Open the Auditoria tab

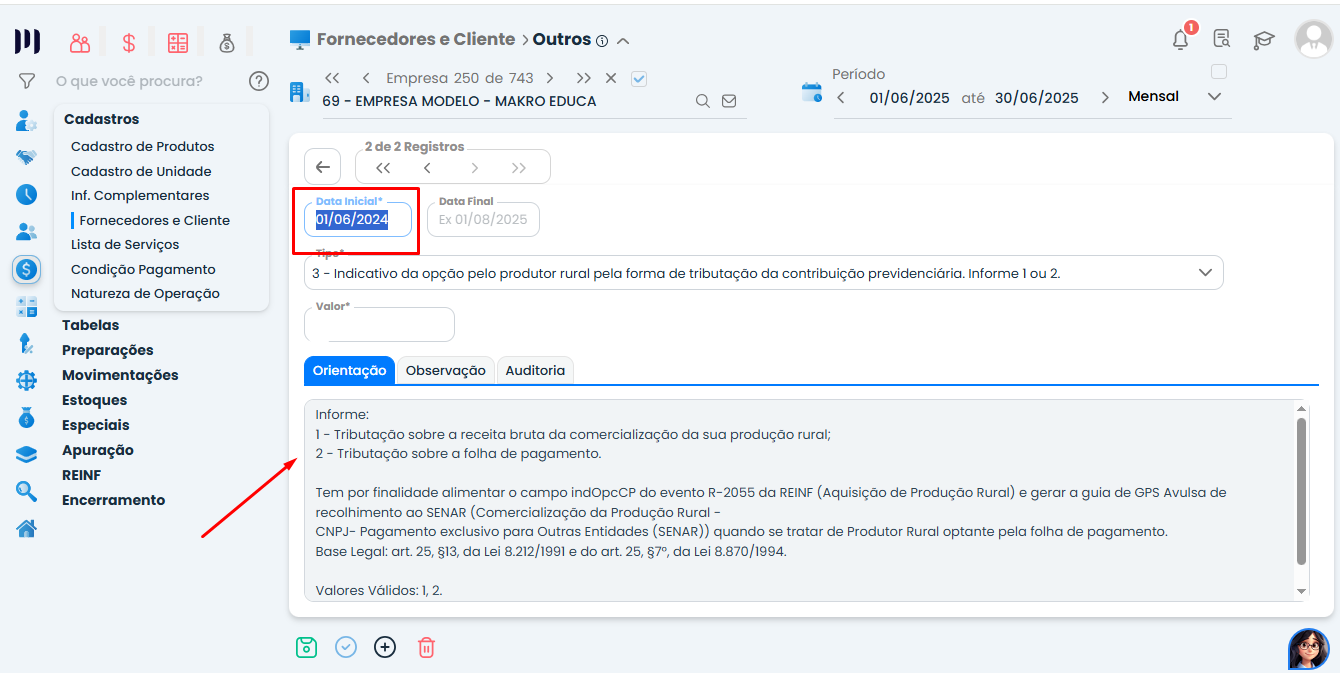click(535, 369)
